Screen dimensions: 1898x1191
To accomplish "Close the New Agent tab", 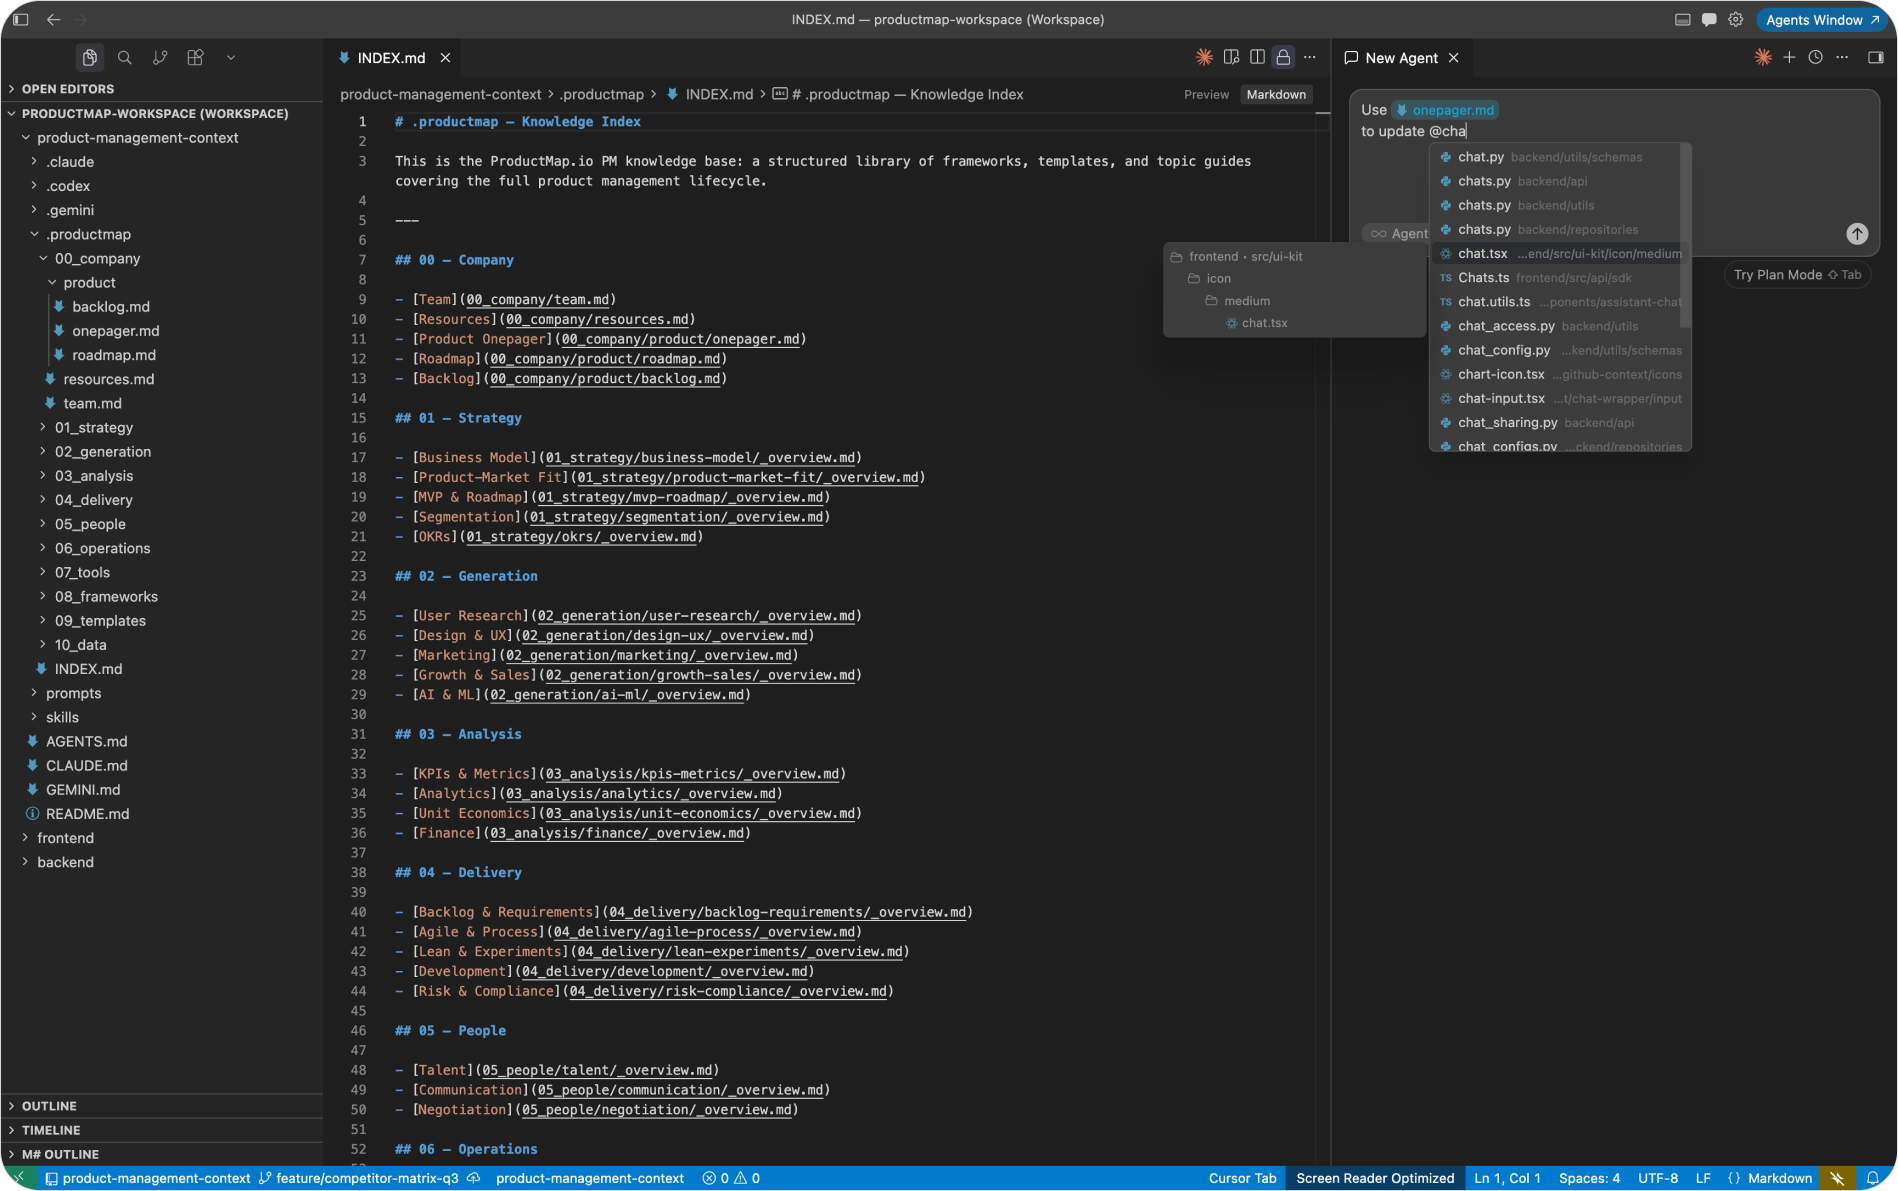I will (1453, 58).
